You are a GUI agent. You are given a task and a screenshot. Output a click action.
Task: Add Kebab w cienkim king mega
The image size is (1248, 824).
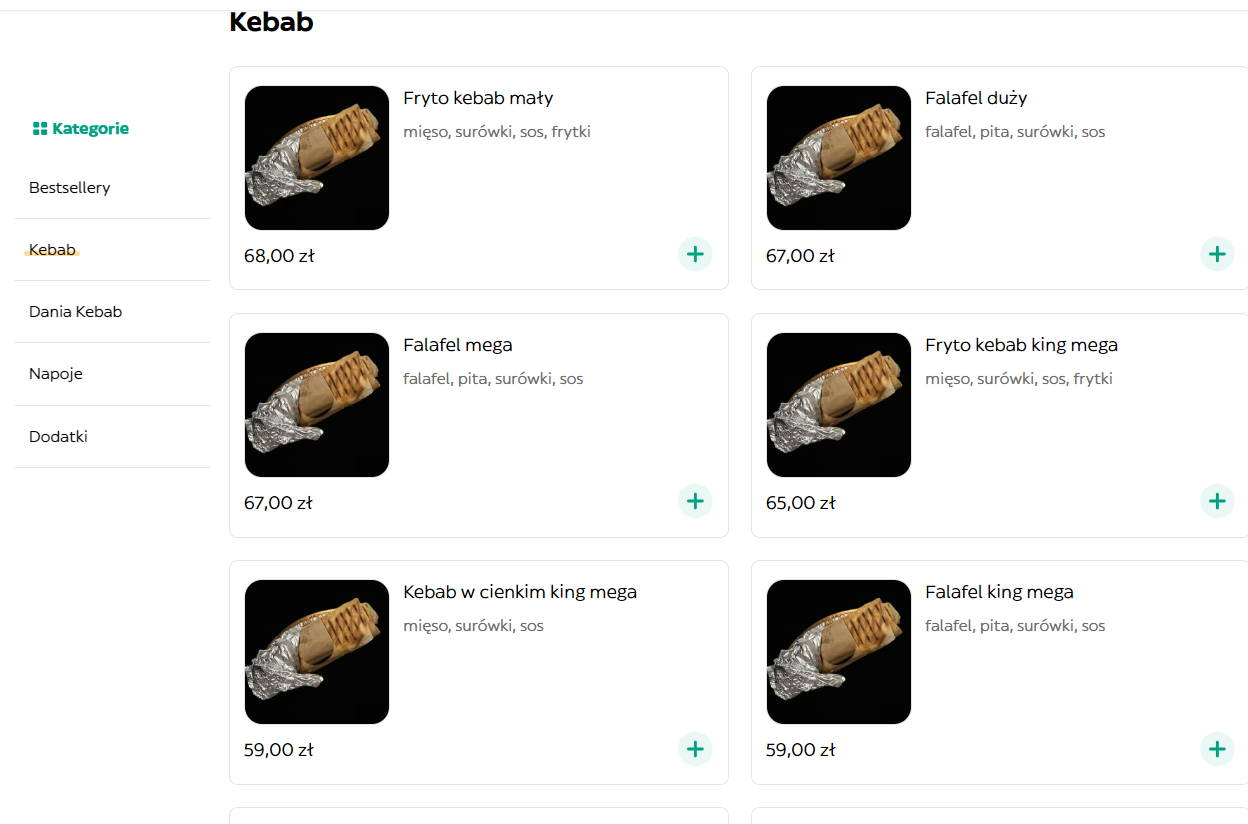[x=695, y=748]
